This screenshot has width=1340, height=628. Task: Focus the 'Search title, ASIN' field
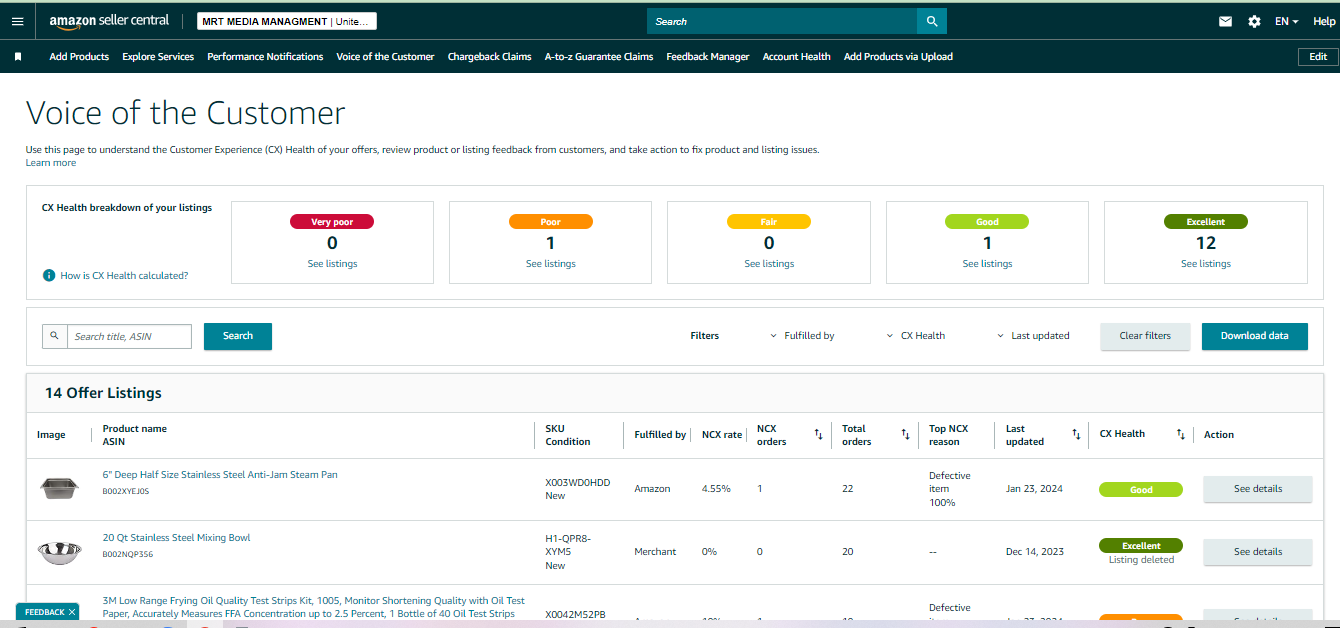coord(129,336)
